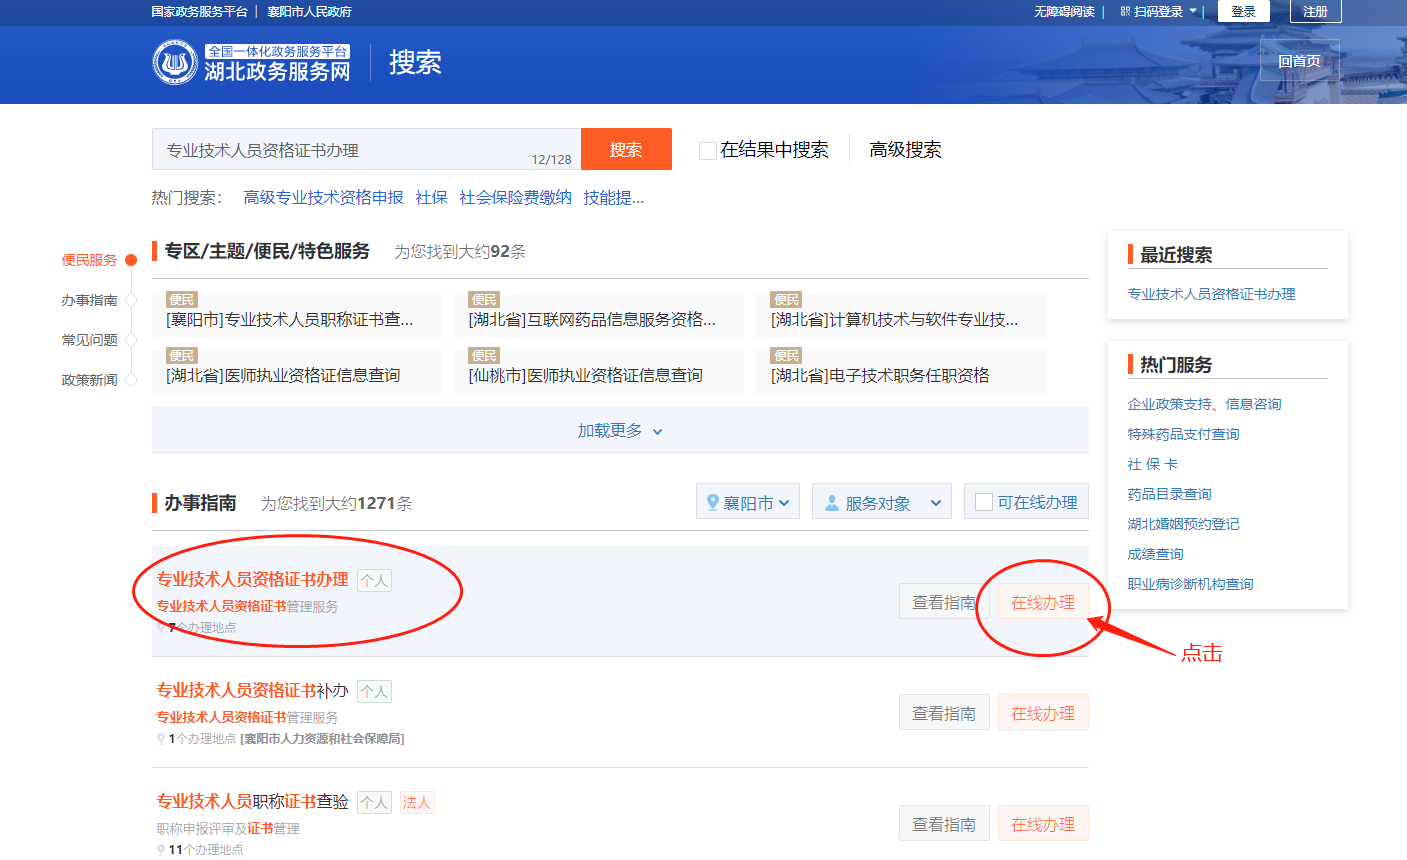1407x860 pixels.
Task: Click the 法人 tag on 职称证书查验
Action: [416, 802]
